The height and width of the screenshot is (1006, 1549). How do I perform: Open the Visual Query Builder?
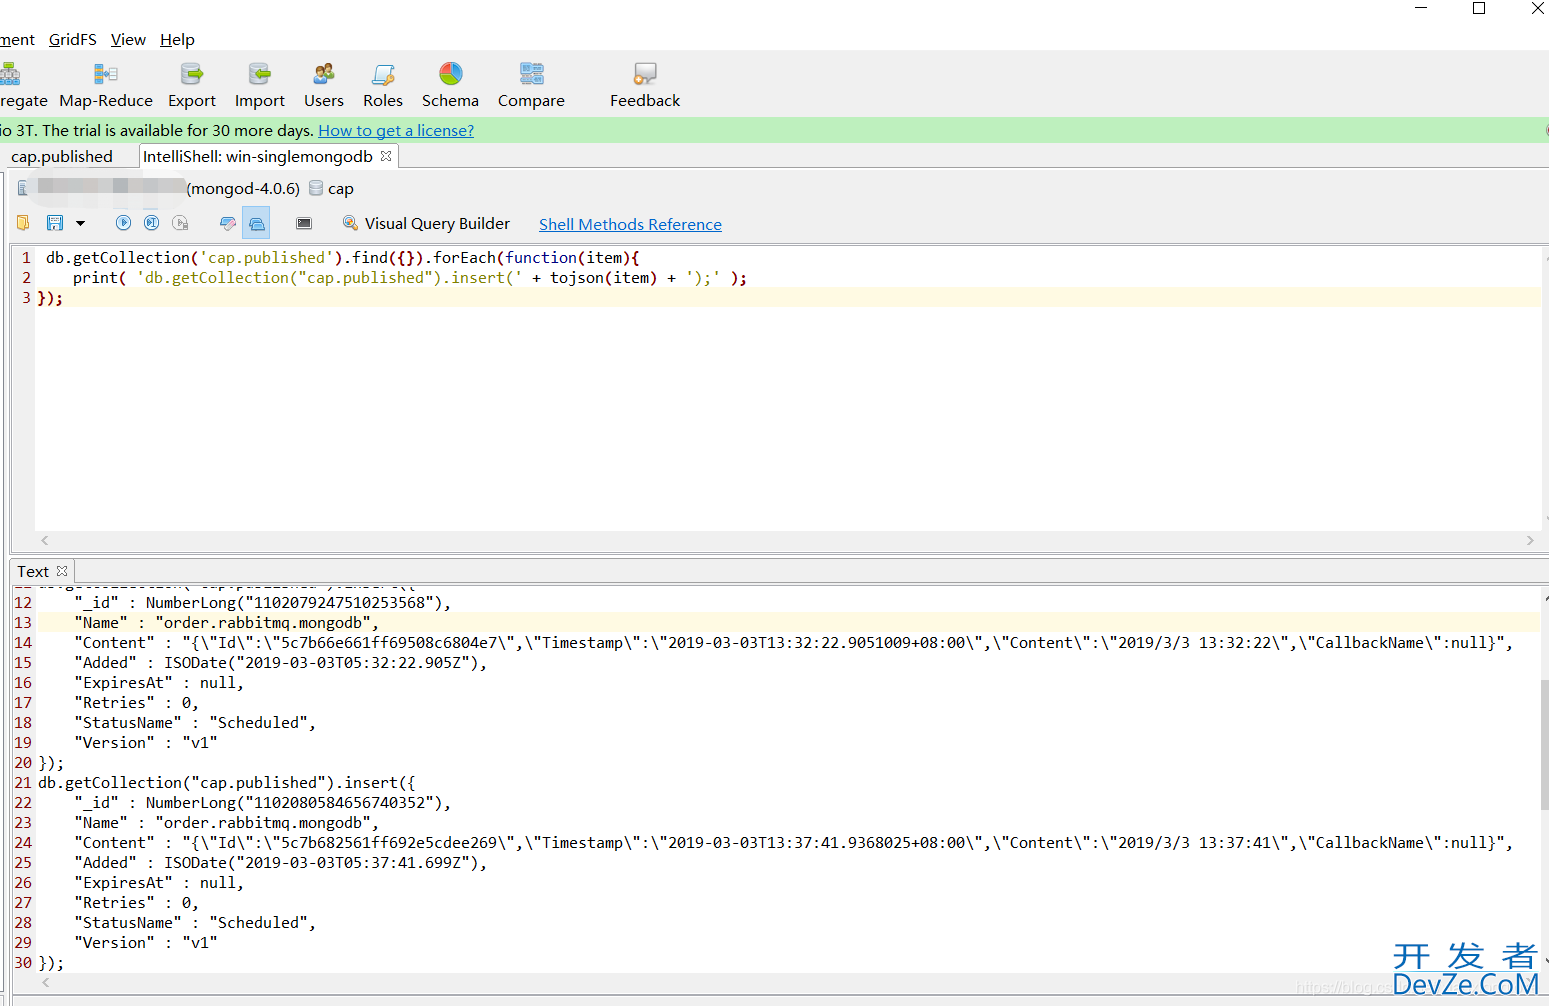tap(426, 223)
